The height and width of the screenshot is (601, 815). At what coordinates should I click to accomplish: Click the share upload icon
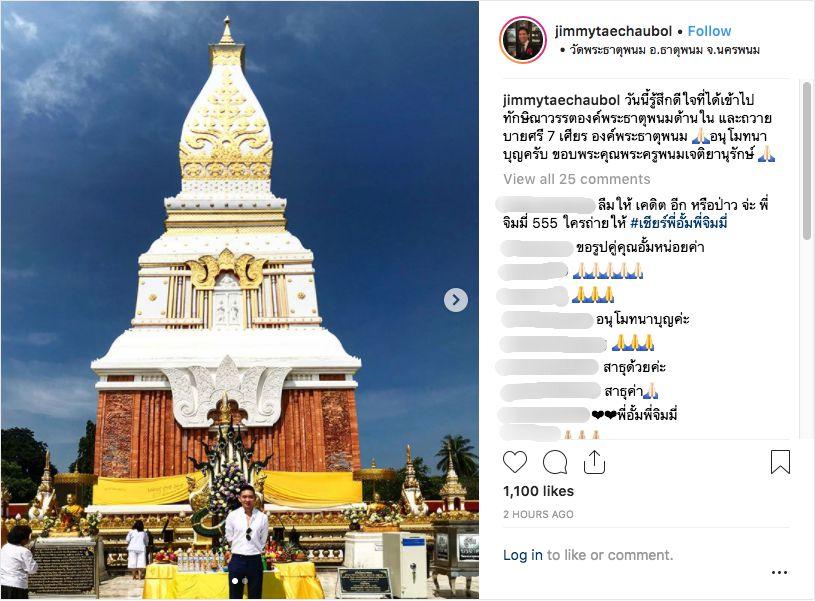pyautogui.click(x=594, y=462)
